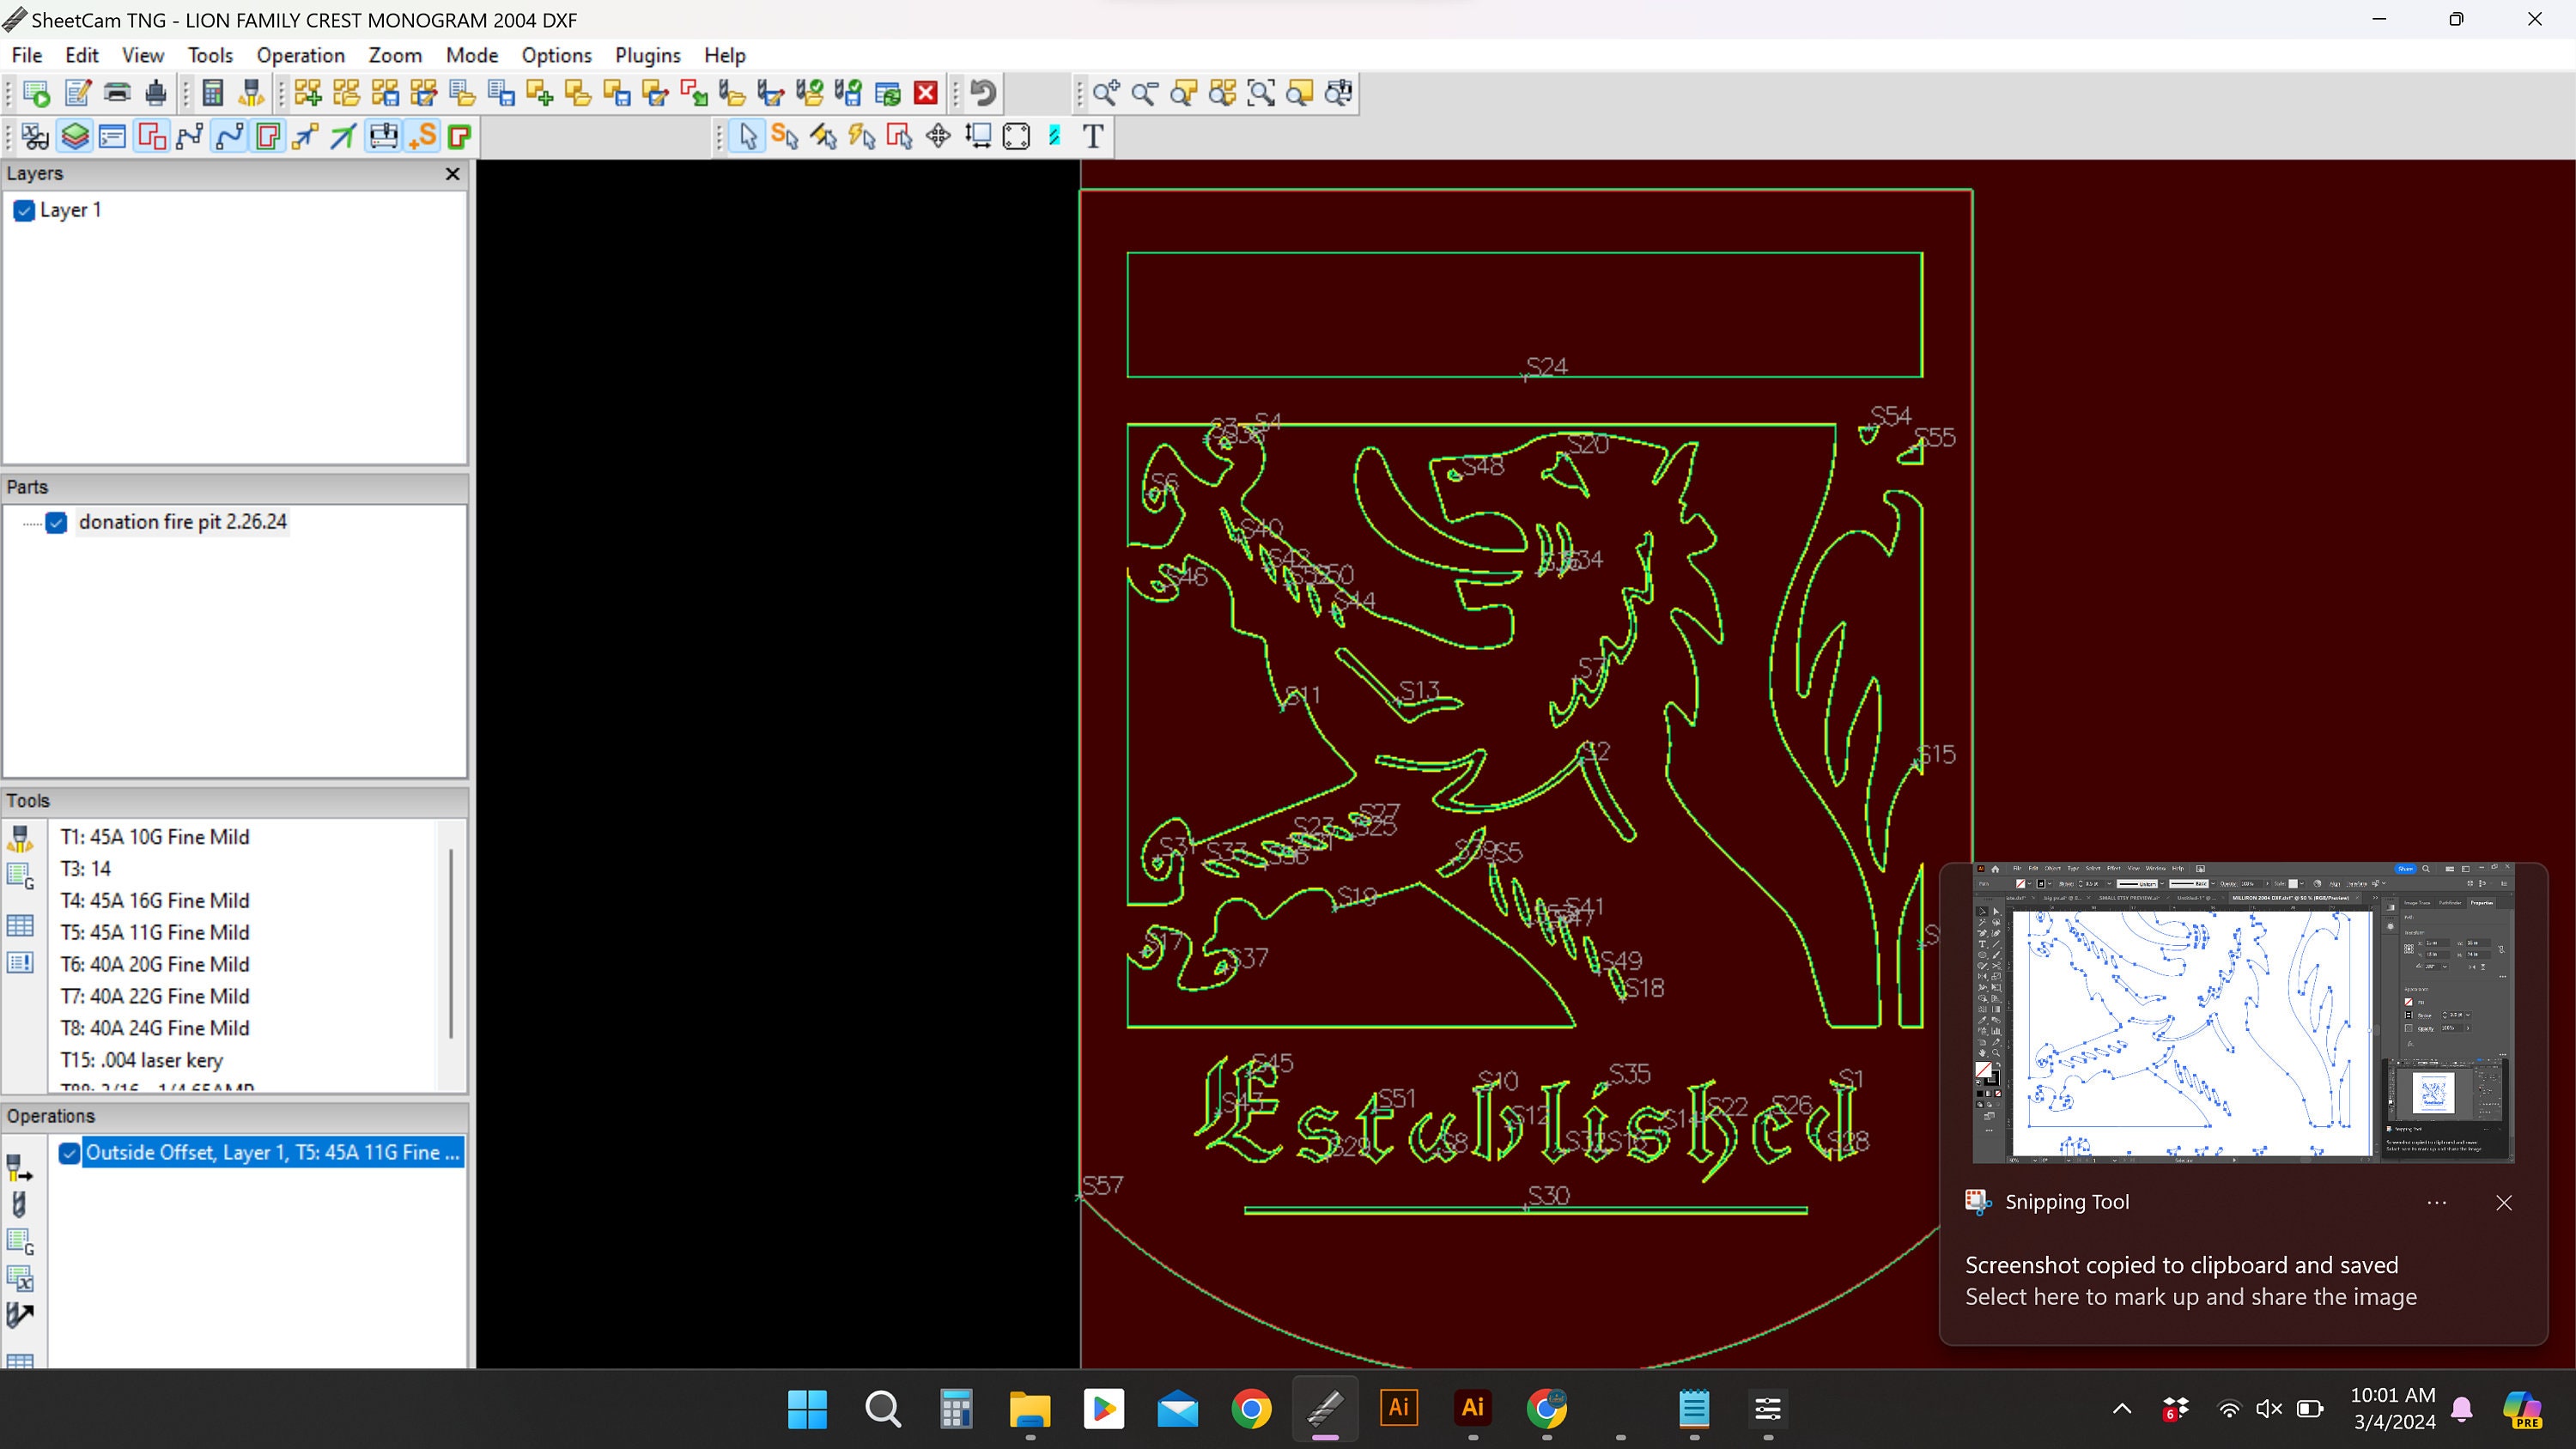Undo the last action
Image resolution: width=2576 pixels, height=1449 pixels.
[982, 93]
